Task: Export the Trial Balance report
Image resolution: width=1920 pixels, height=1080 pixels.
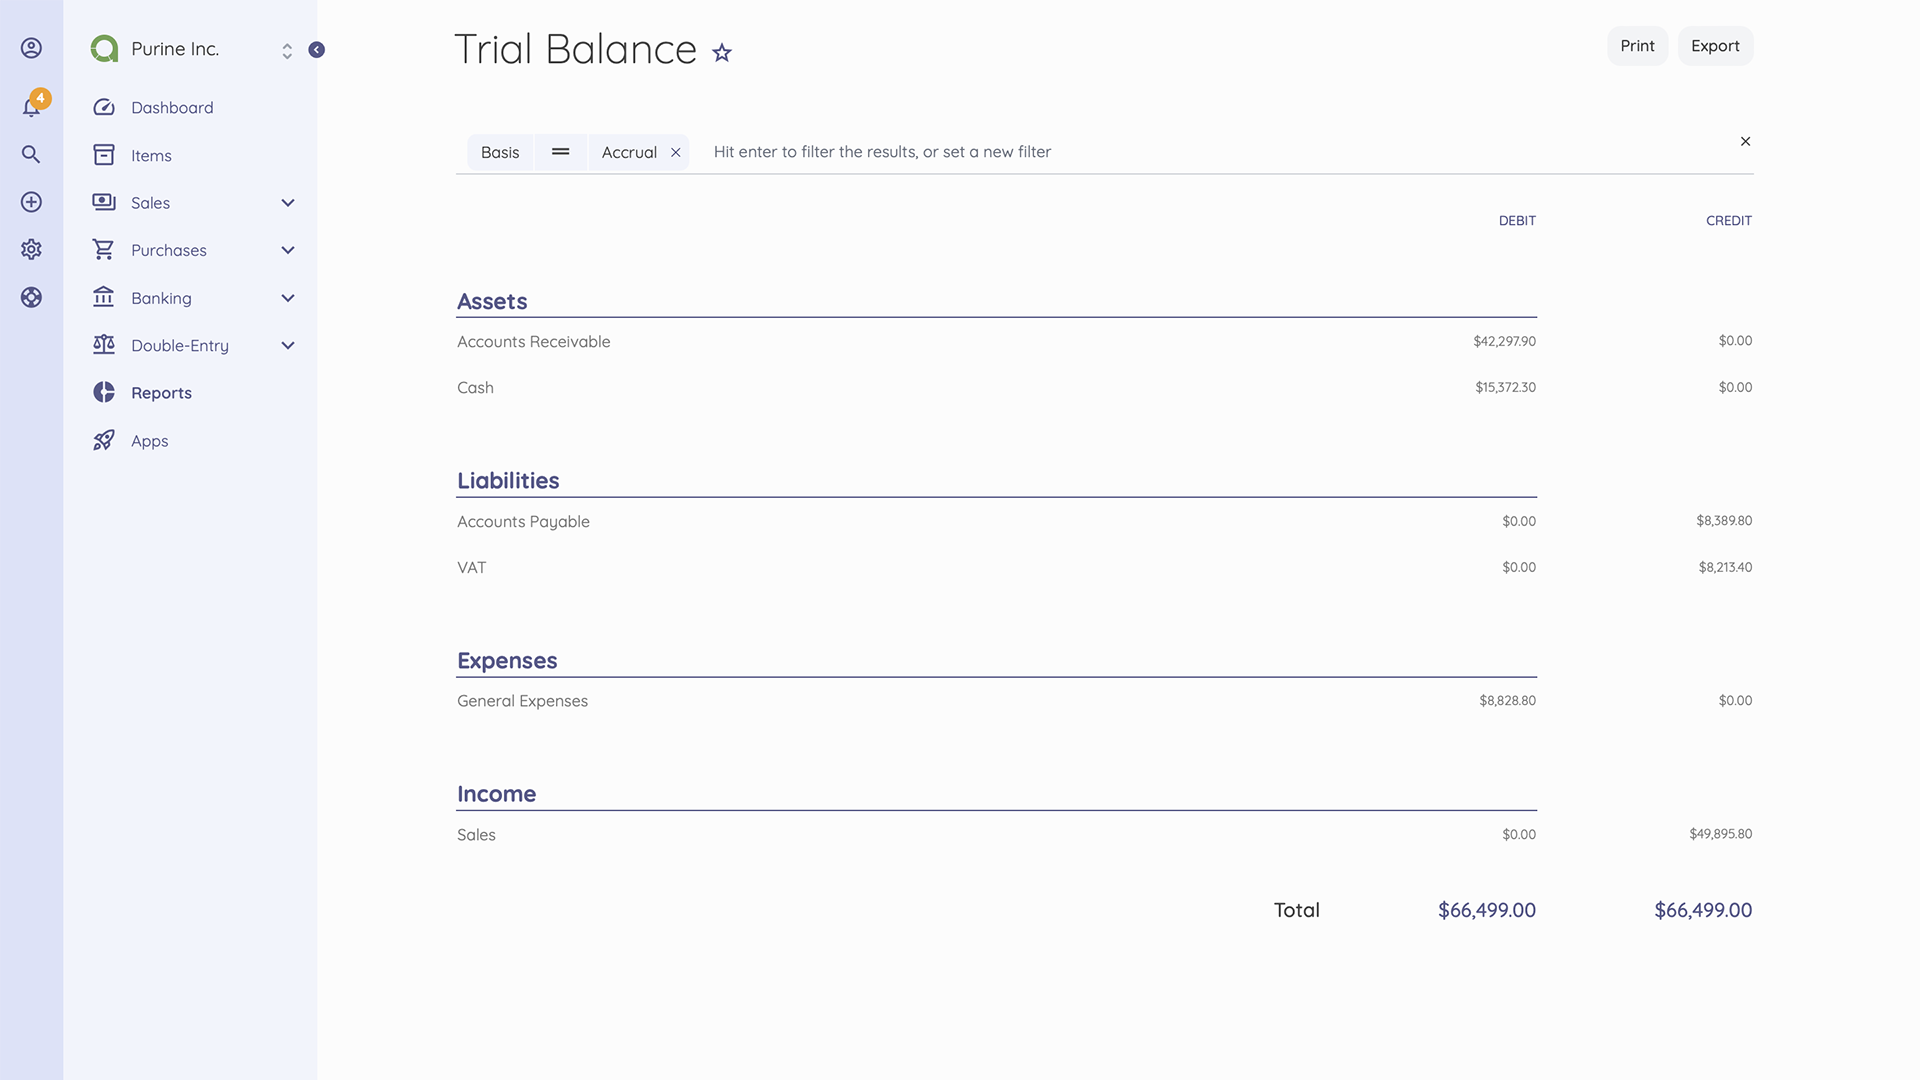Action: tap(1715, 45)
